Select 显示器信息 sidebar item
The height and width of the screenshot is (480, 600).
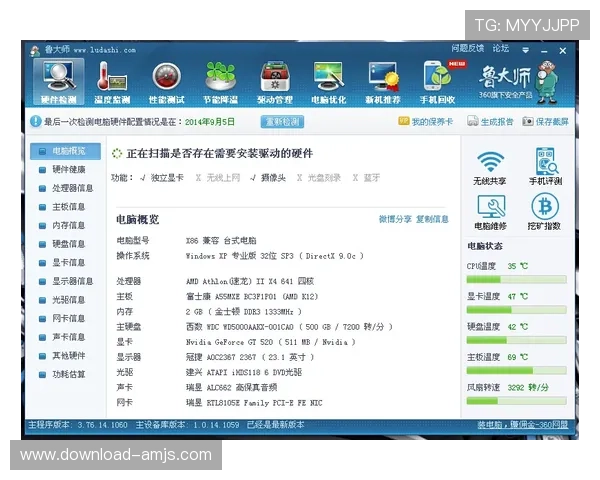pos(65,281)
